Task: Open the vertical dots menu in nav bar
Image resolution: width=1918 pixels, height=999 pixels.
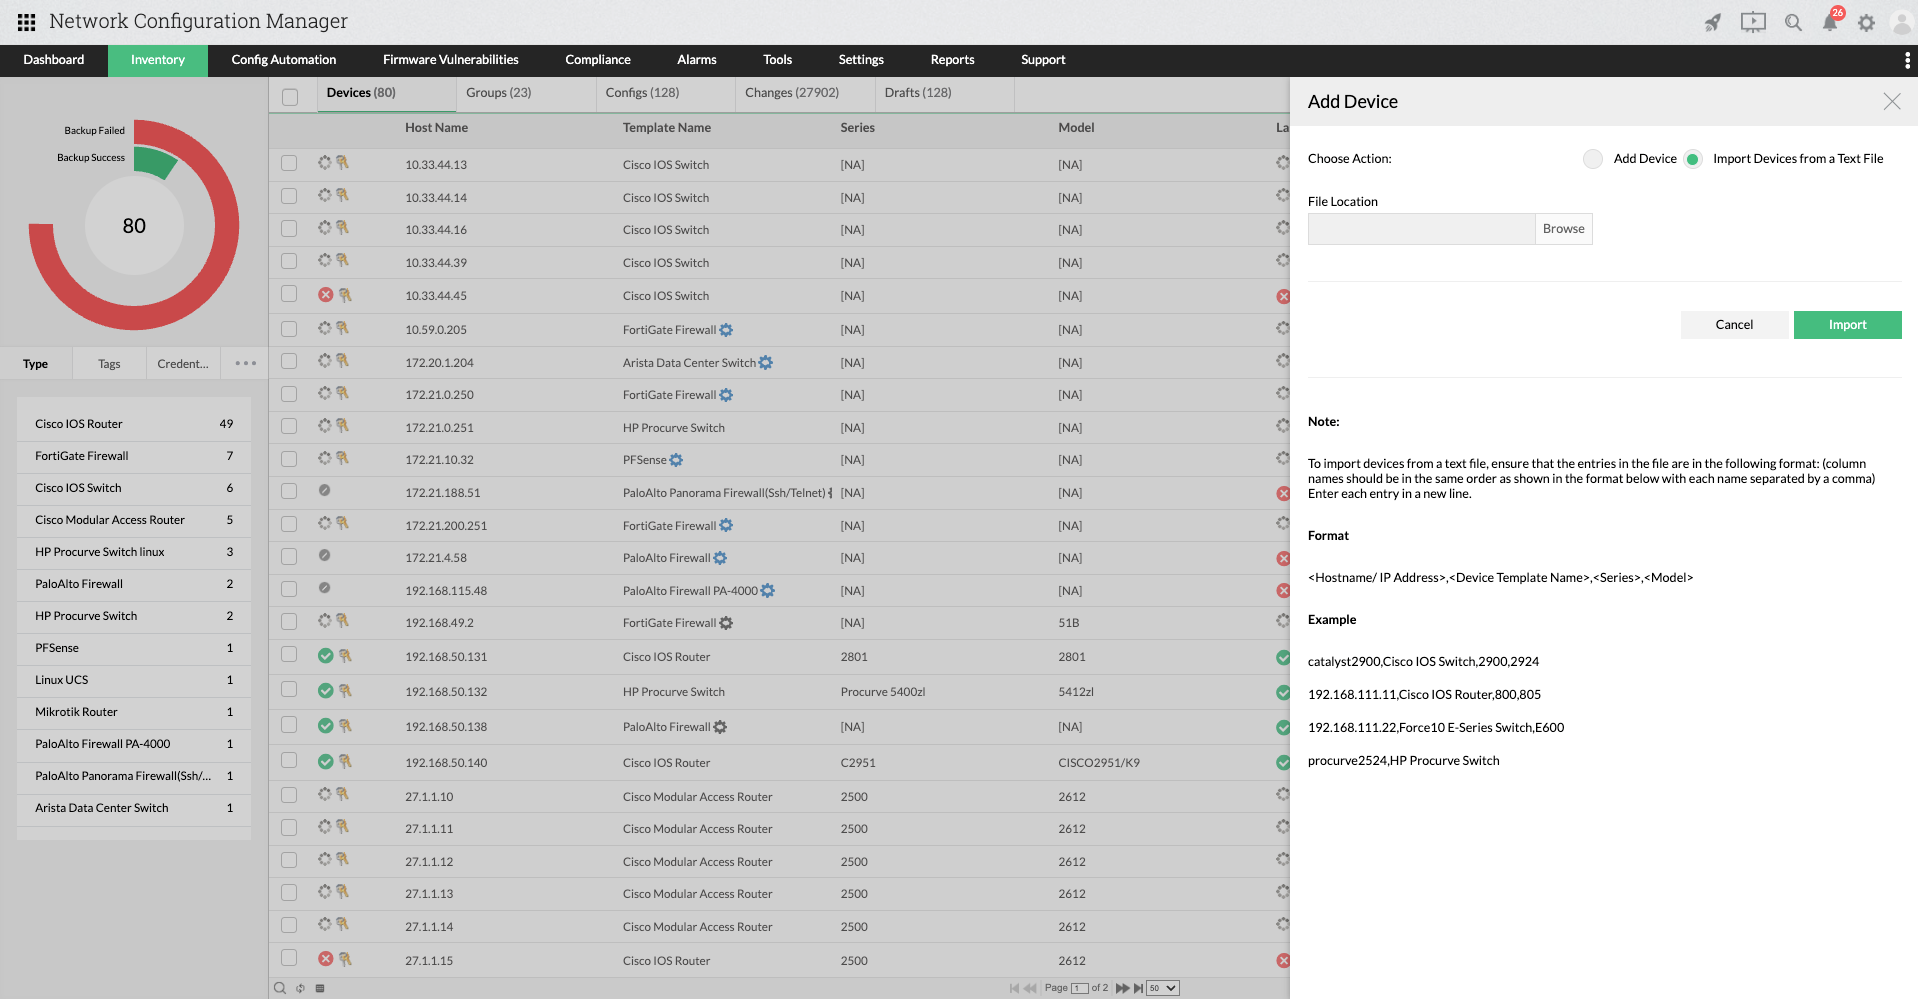Action: [1907, 61]
